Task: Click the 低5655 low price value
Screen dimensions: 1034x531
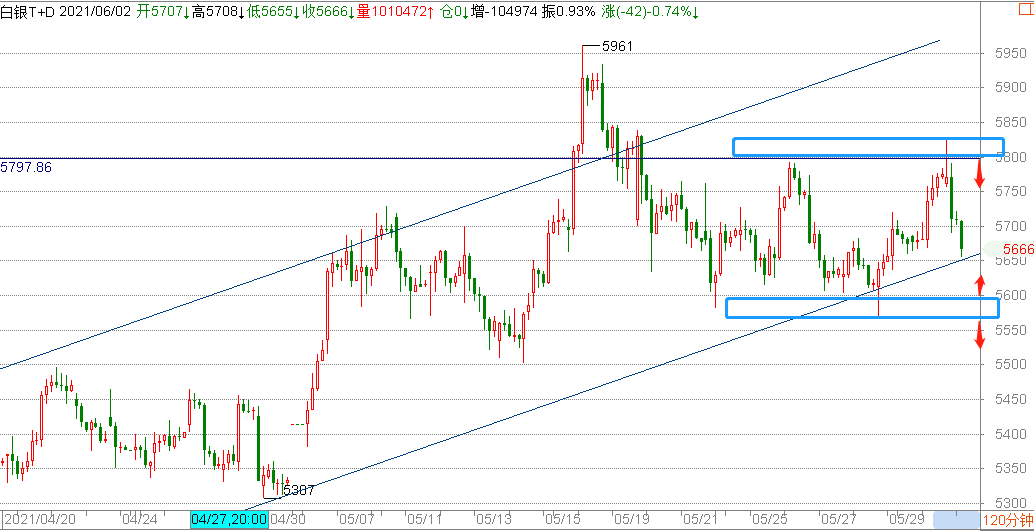Action: pyautogui.click(x=273, y=11)
